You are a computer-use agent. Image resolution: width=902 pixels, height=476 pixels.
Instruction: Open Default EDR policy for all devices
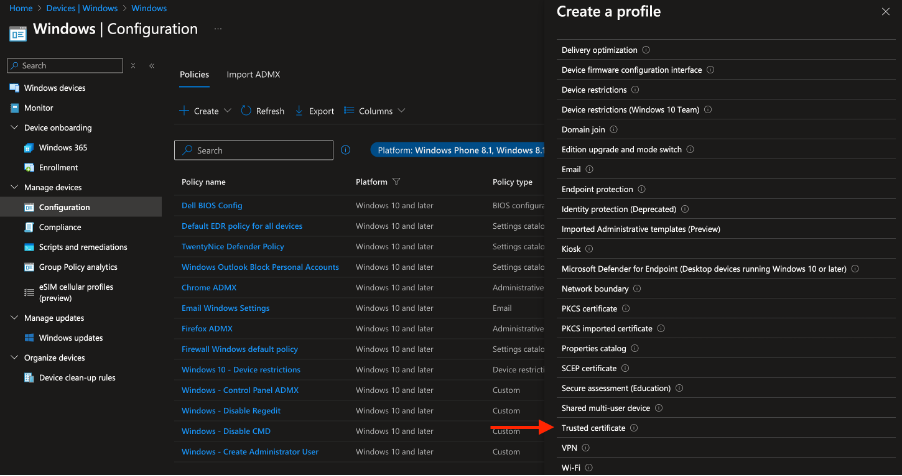coord(242,226)
